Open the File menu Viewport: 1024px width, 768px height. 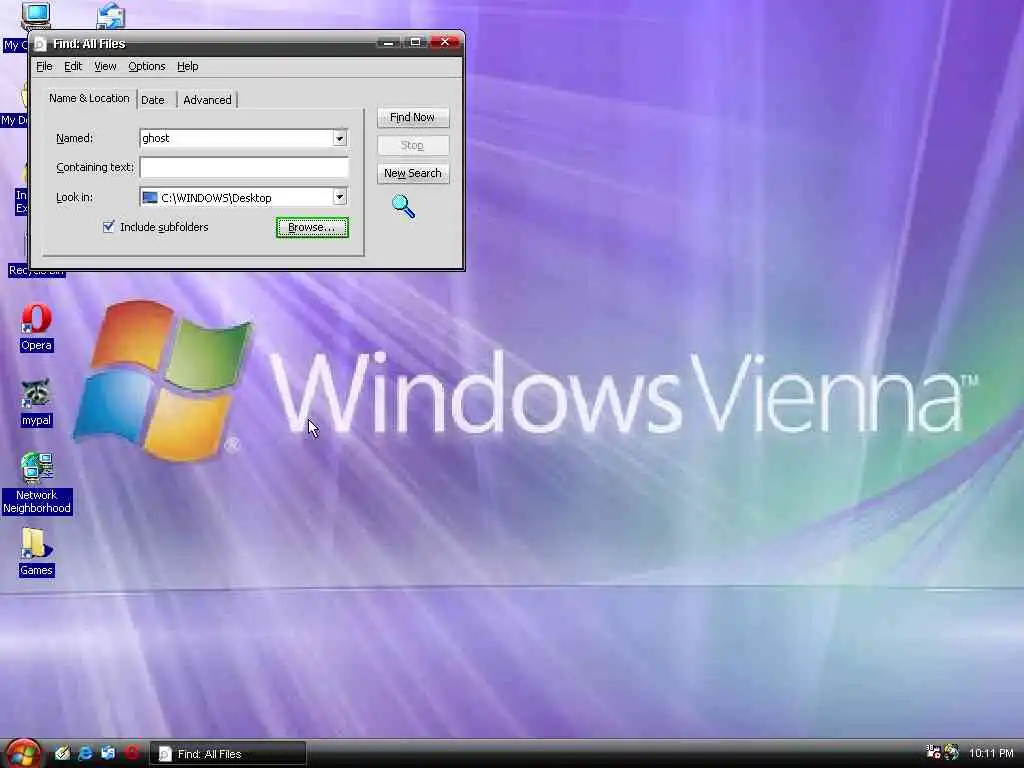pos(44,66)
